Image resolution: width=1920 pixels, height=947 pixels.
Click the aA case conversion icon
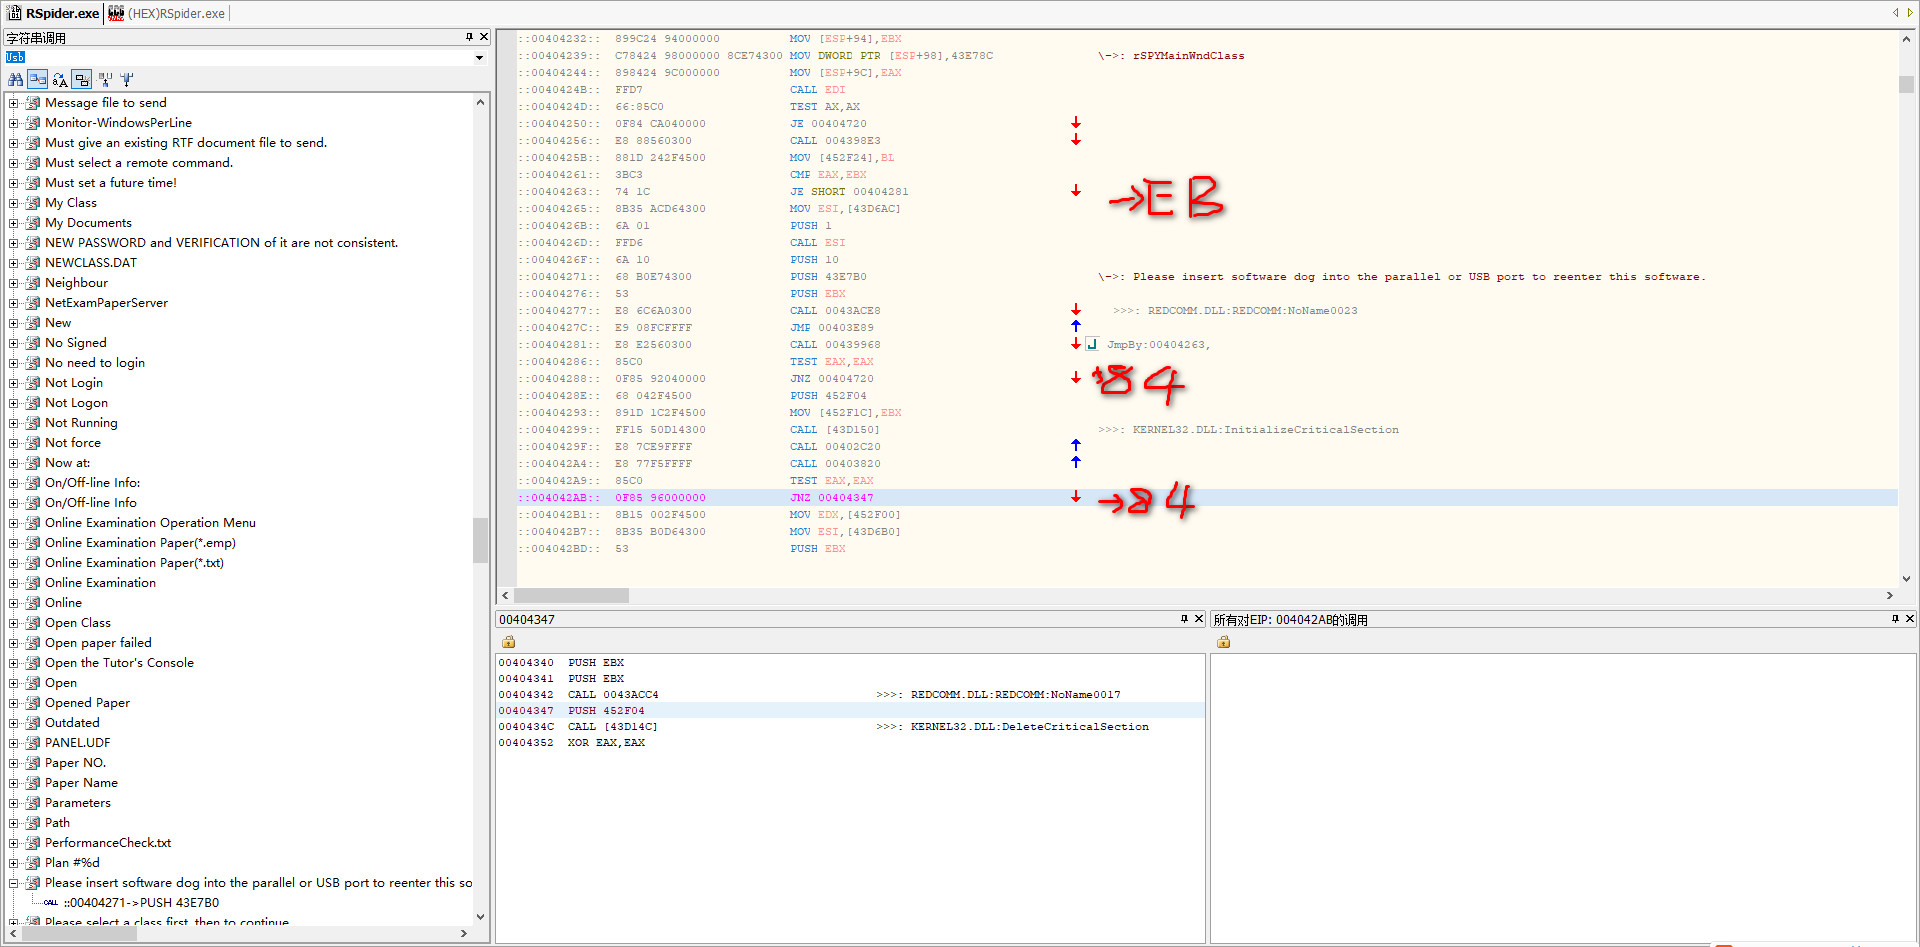tap(60, 80)
